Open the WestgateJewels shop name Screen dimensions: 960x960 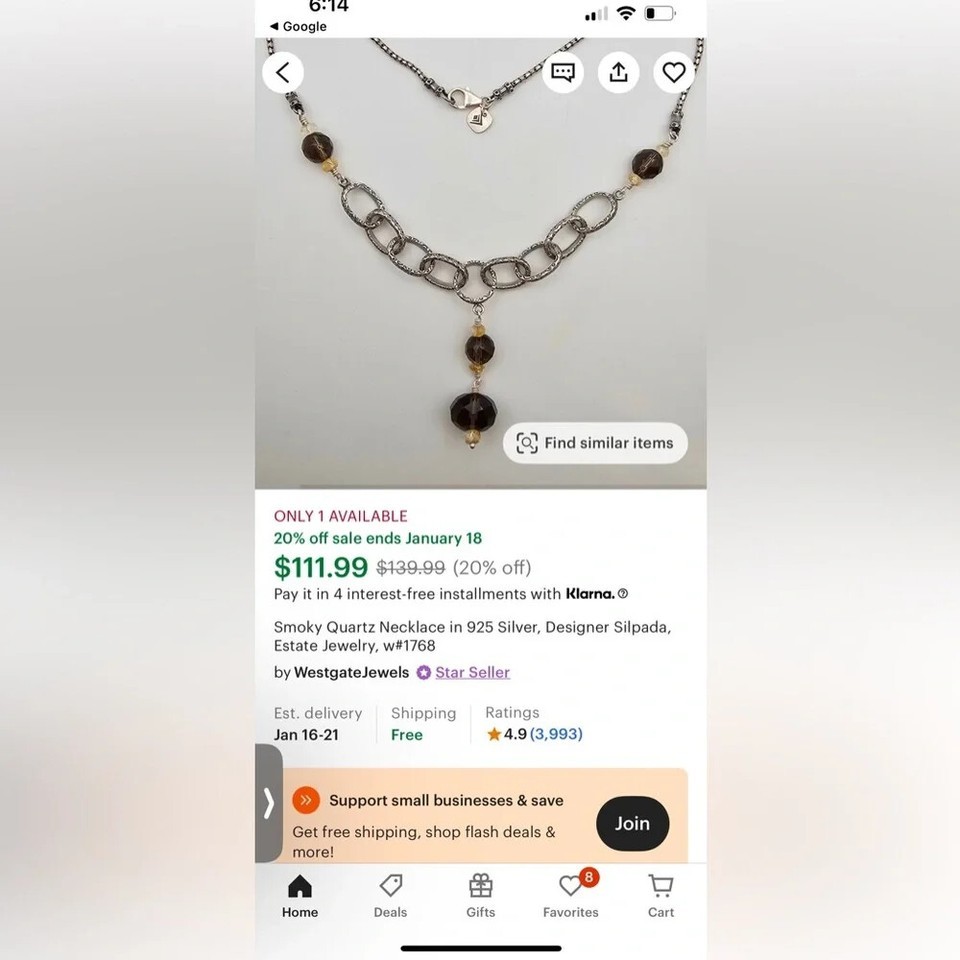pos(351,672)
